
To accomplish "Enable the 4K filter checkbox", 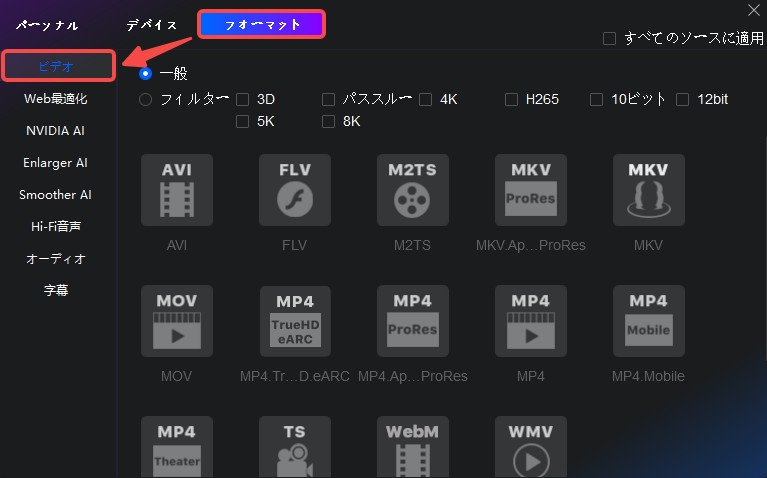I will 426,100.
